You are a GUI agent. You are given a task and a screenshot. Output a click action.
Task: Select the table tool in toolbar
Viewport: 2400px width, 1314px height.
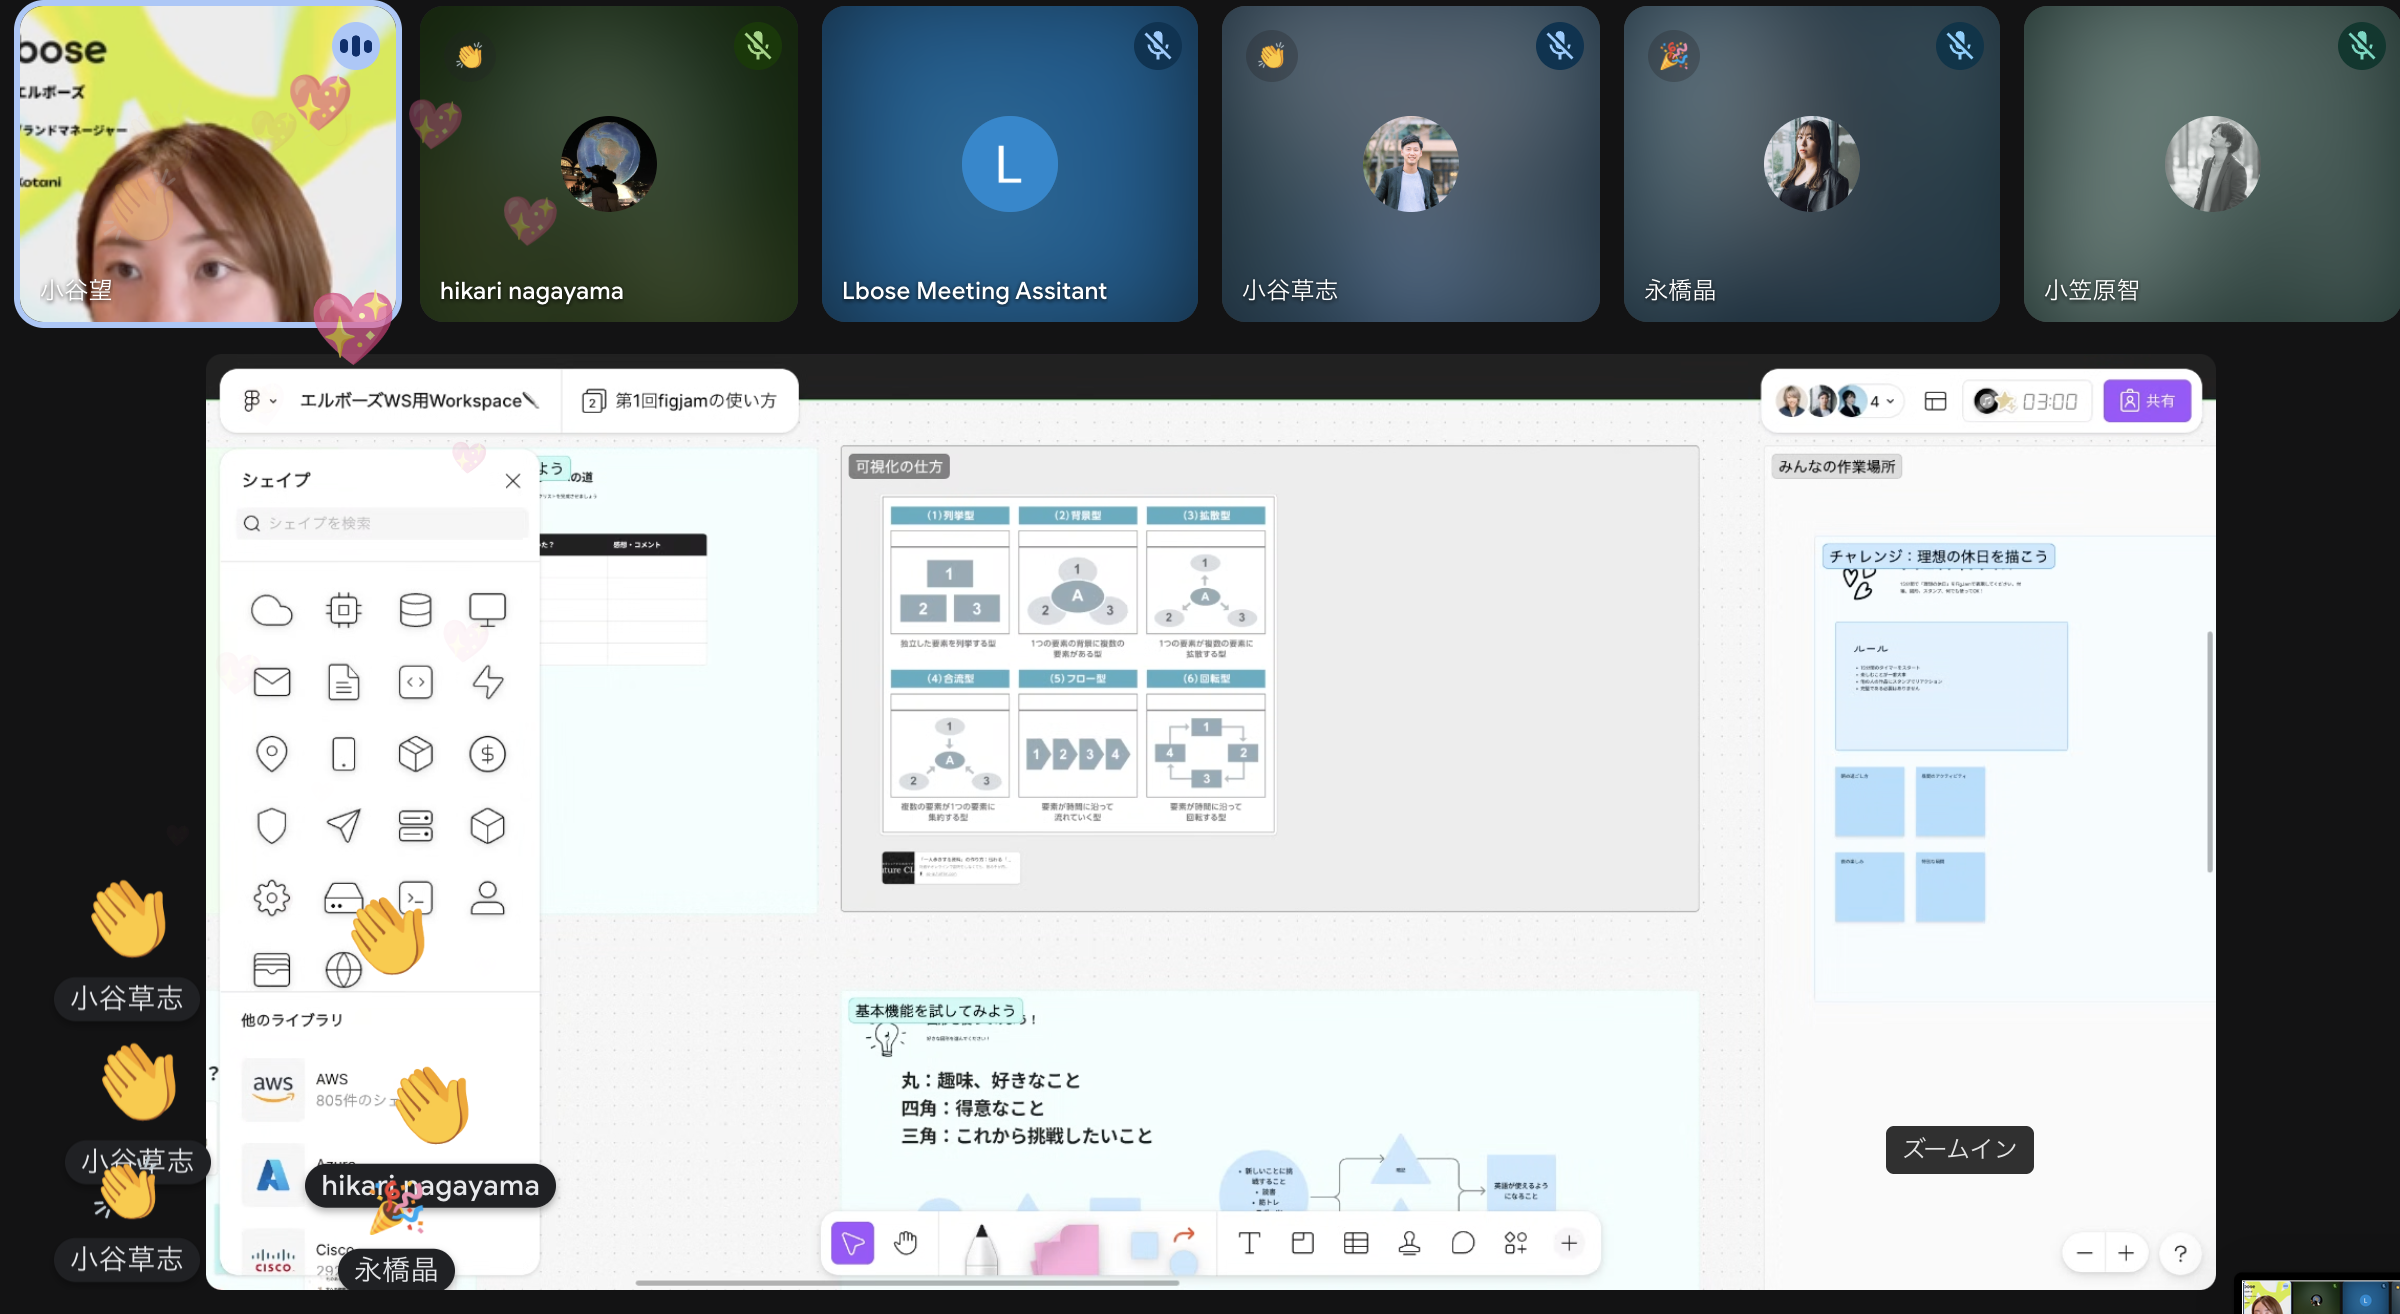(x=1356, y=1243)
